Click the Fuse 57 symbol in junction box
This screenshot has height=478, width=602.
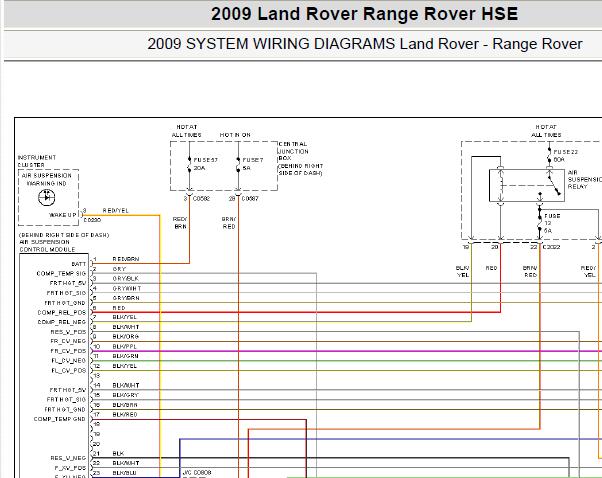(189, 164)
